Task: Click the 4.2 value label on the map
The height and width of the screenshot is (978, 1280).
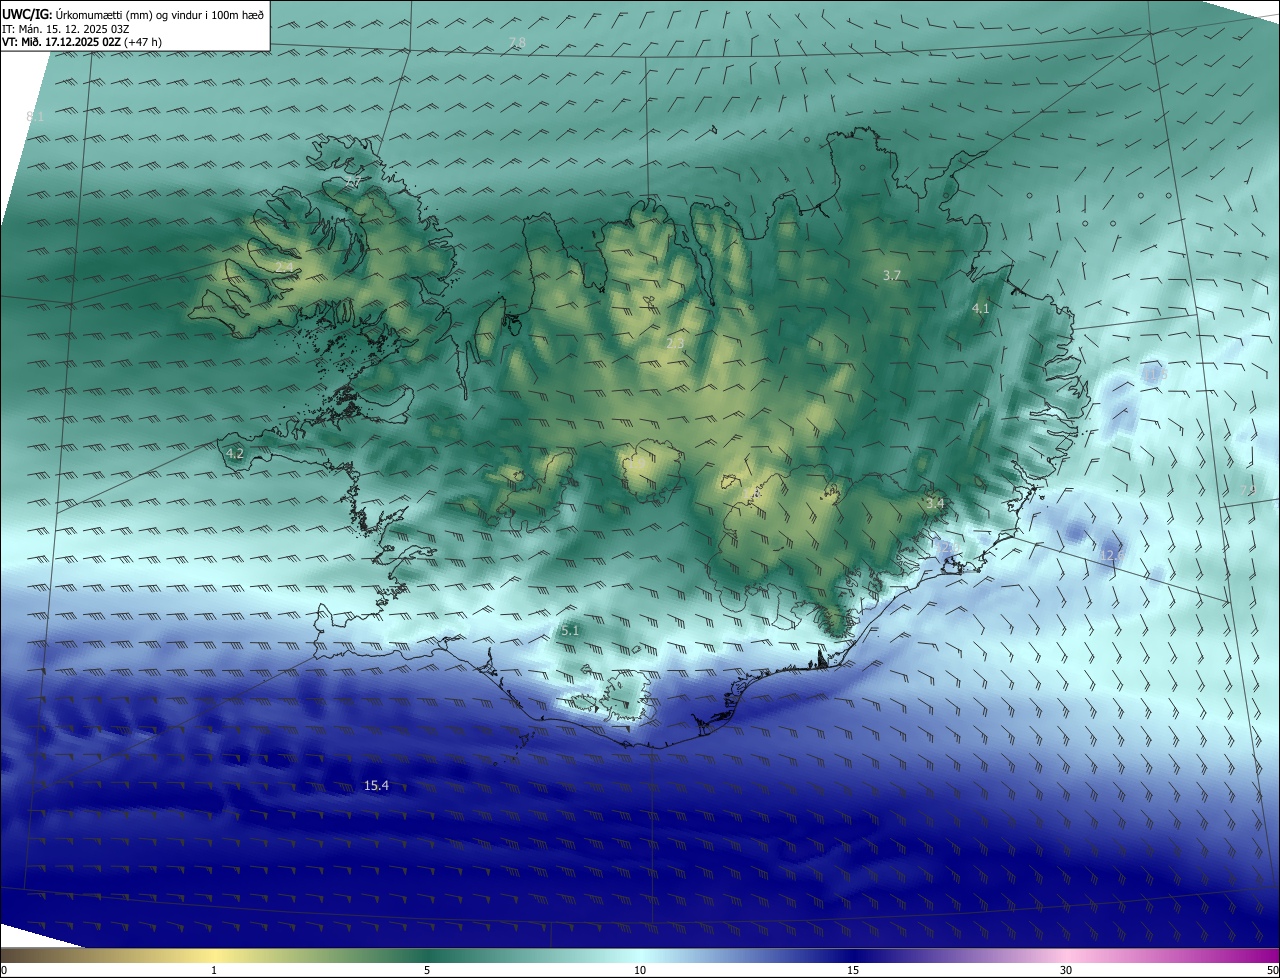Action: (235, 453)
